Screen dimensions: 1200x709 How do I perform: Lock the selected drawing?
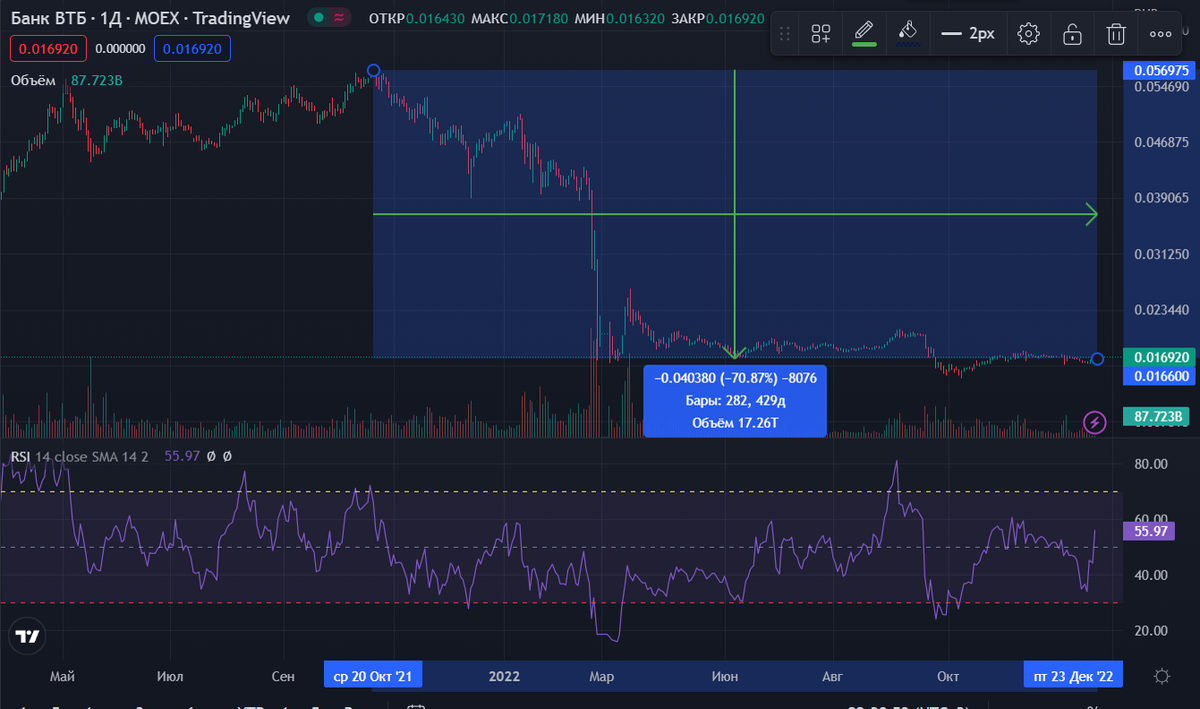(x=1072, y=33)
